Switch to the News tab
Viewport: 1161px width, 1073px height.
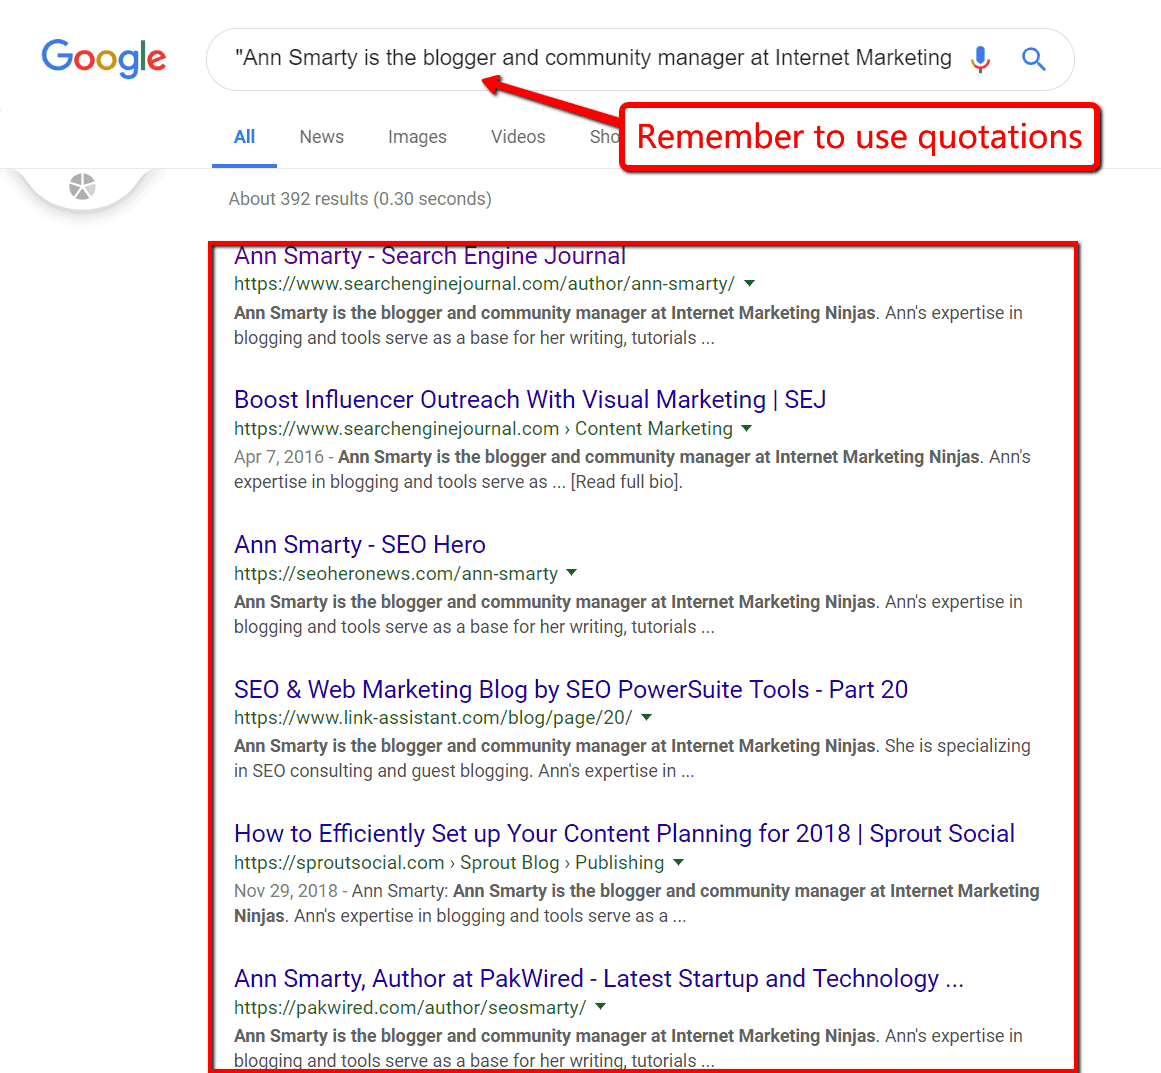pos(321,136)
